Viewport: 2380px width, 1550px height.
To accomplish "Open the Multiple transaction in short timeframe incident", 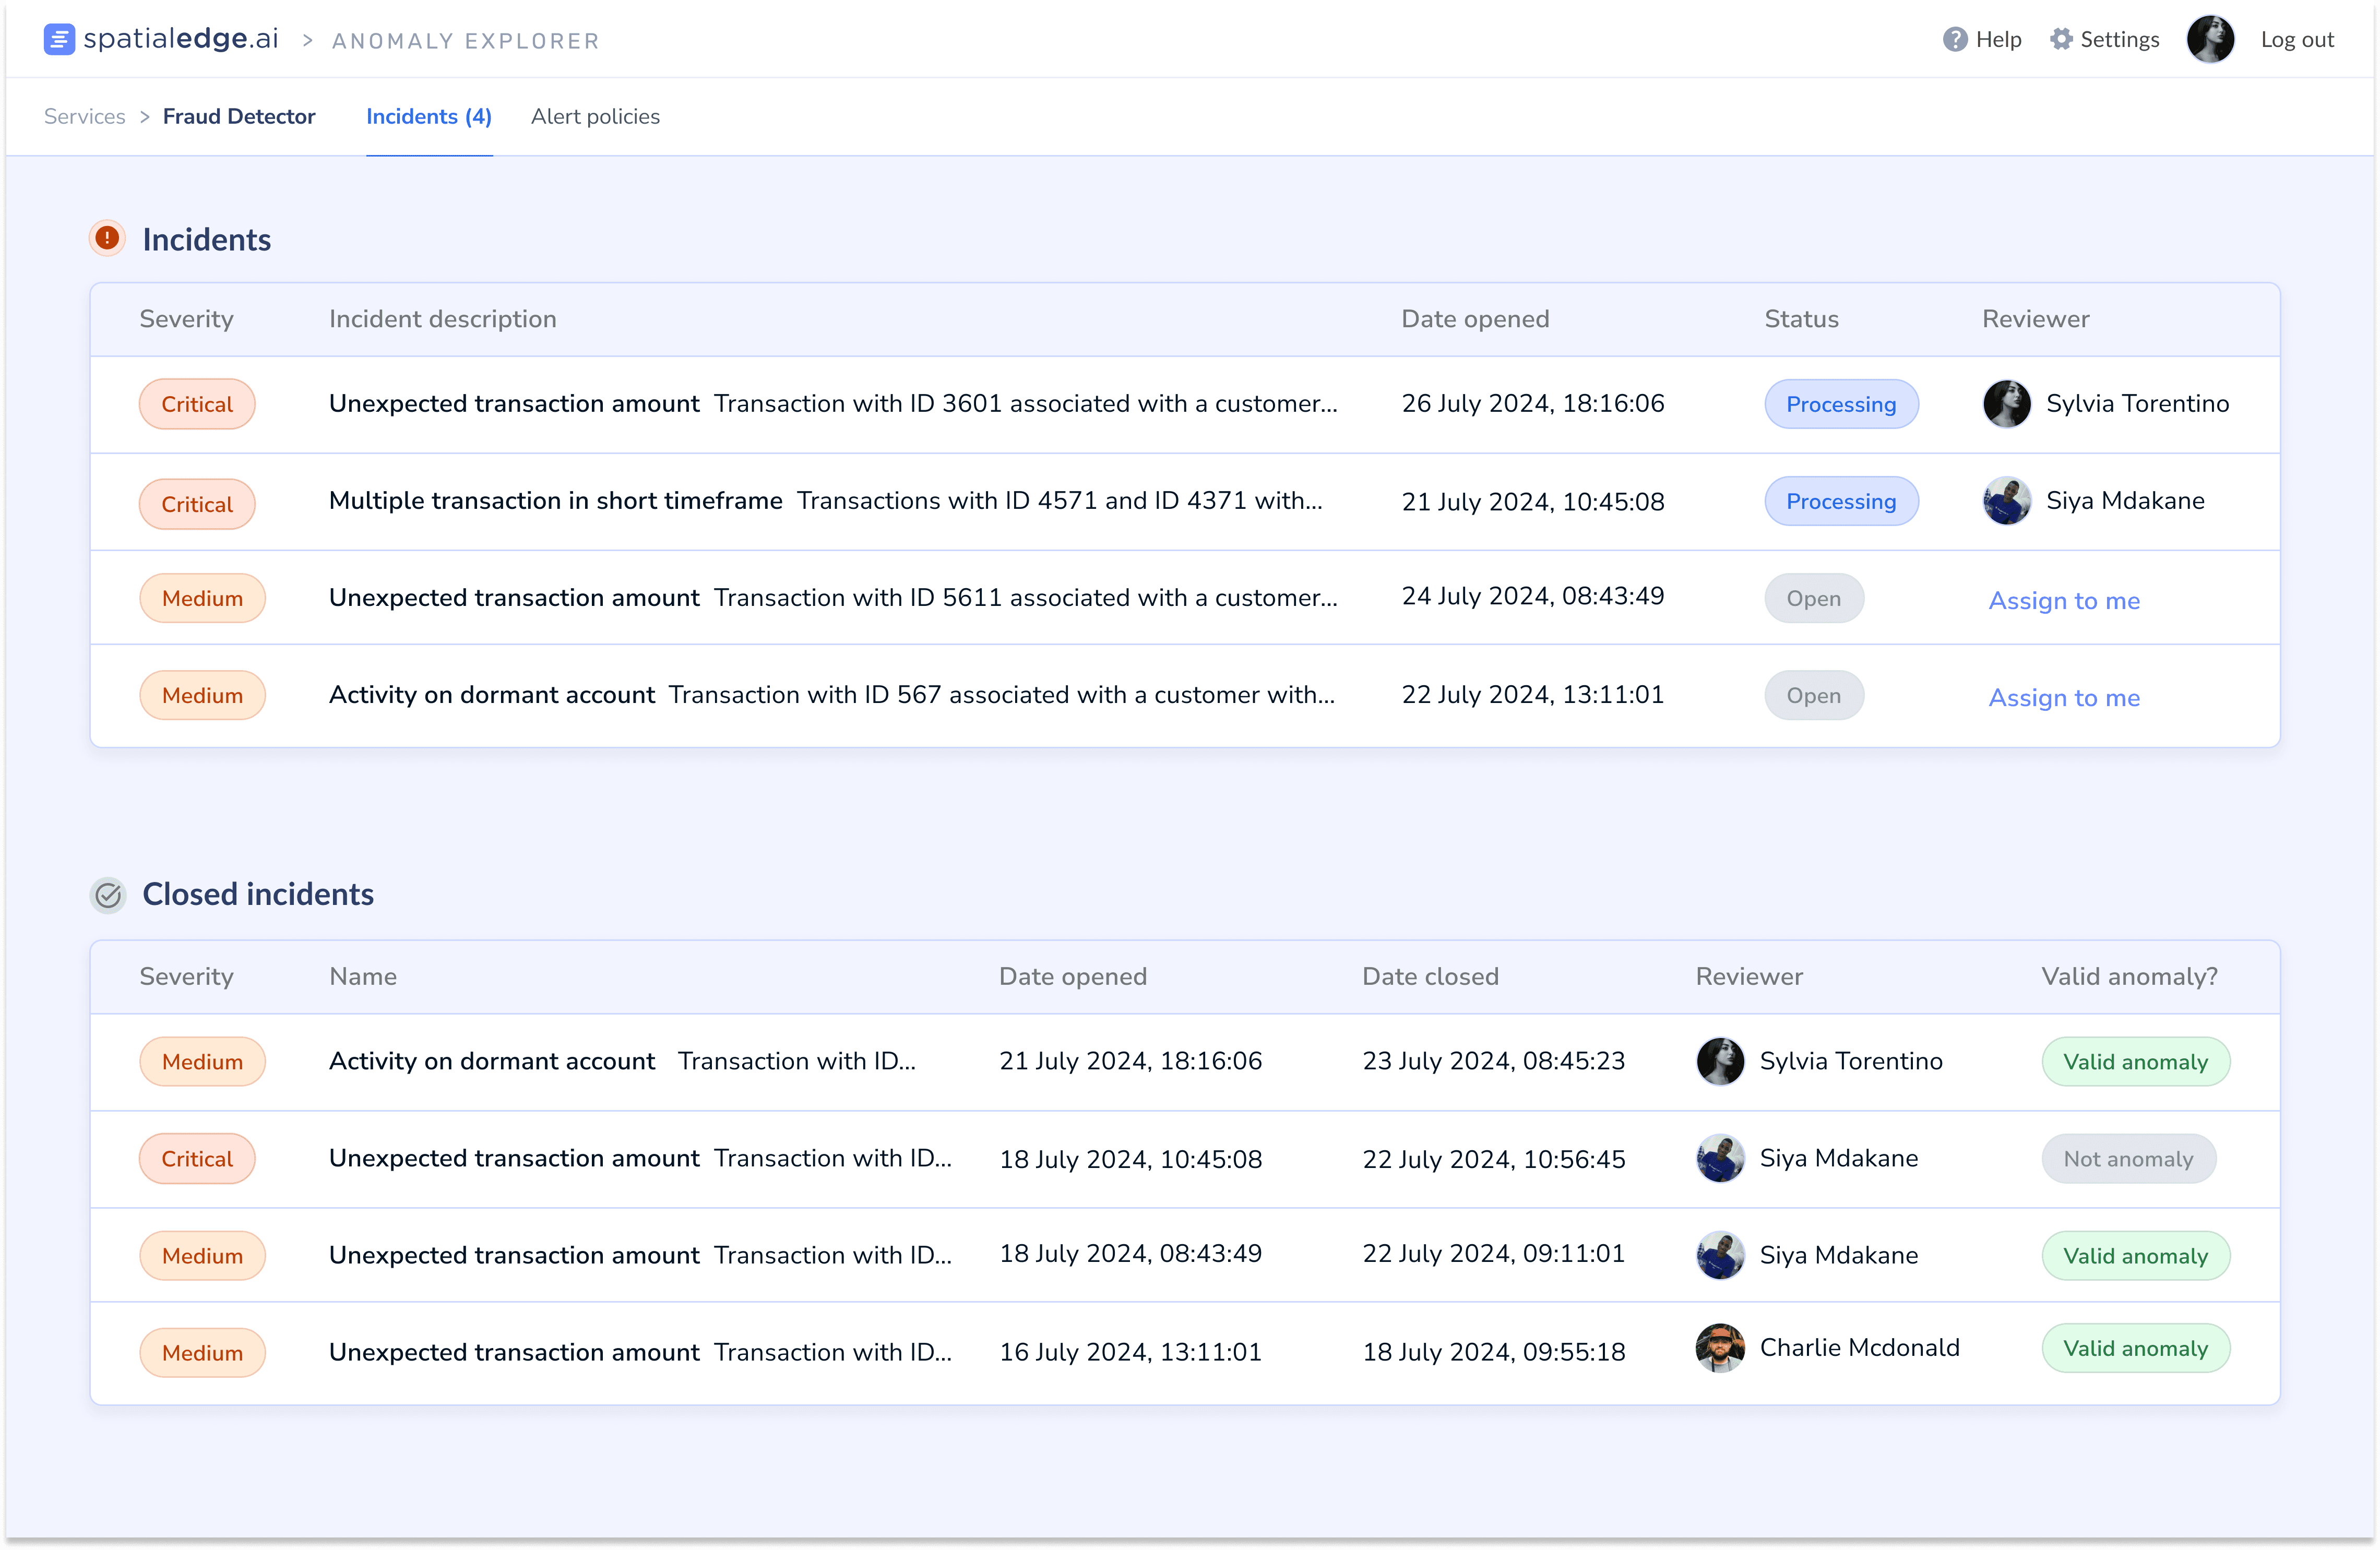I will click(x=555, y=501).
